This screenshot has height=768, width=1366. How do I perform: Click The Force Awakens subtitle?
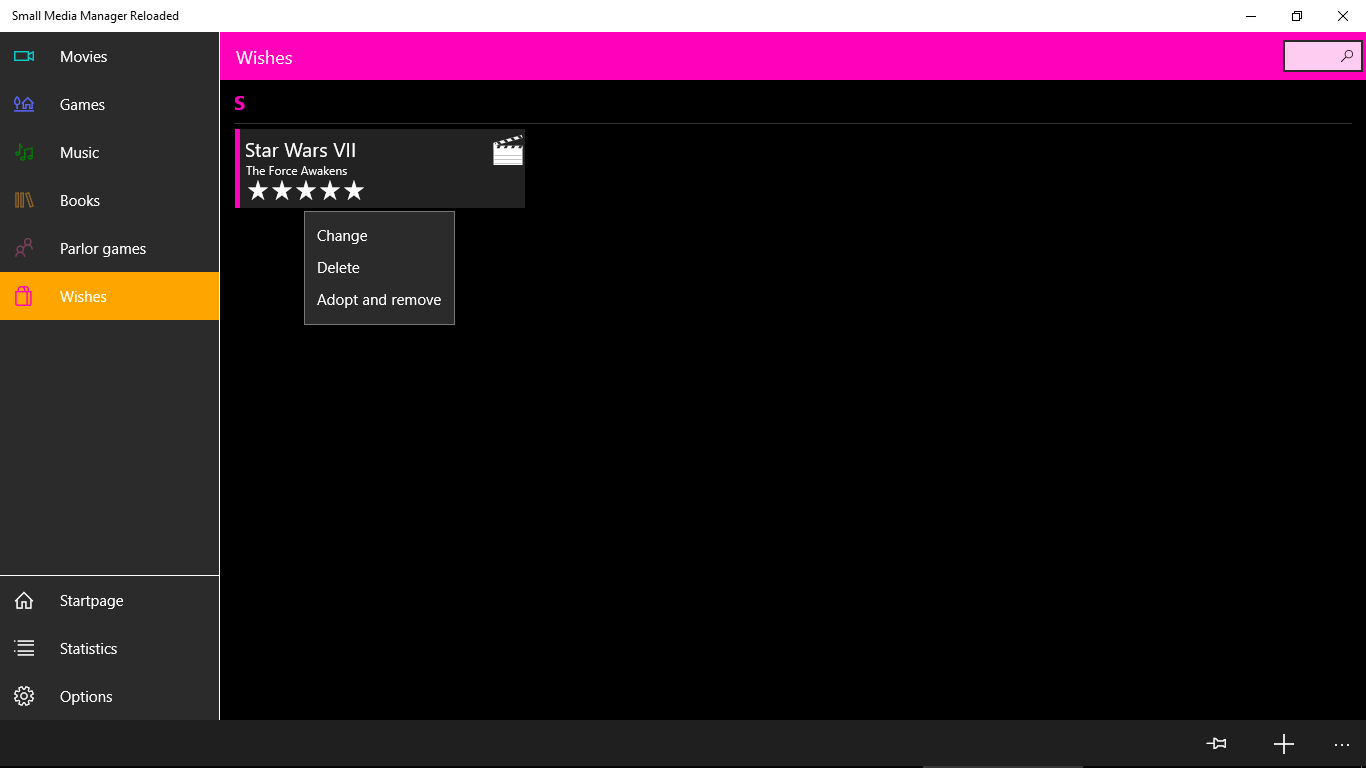(296, 171)
